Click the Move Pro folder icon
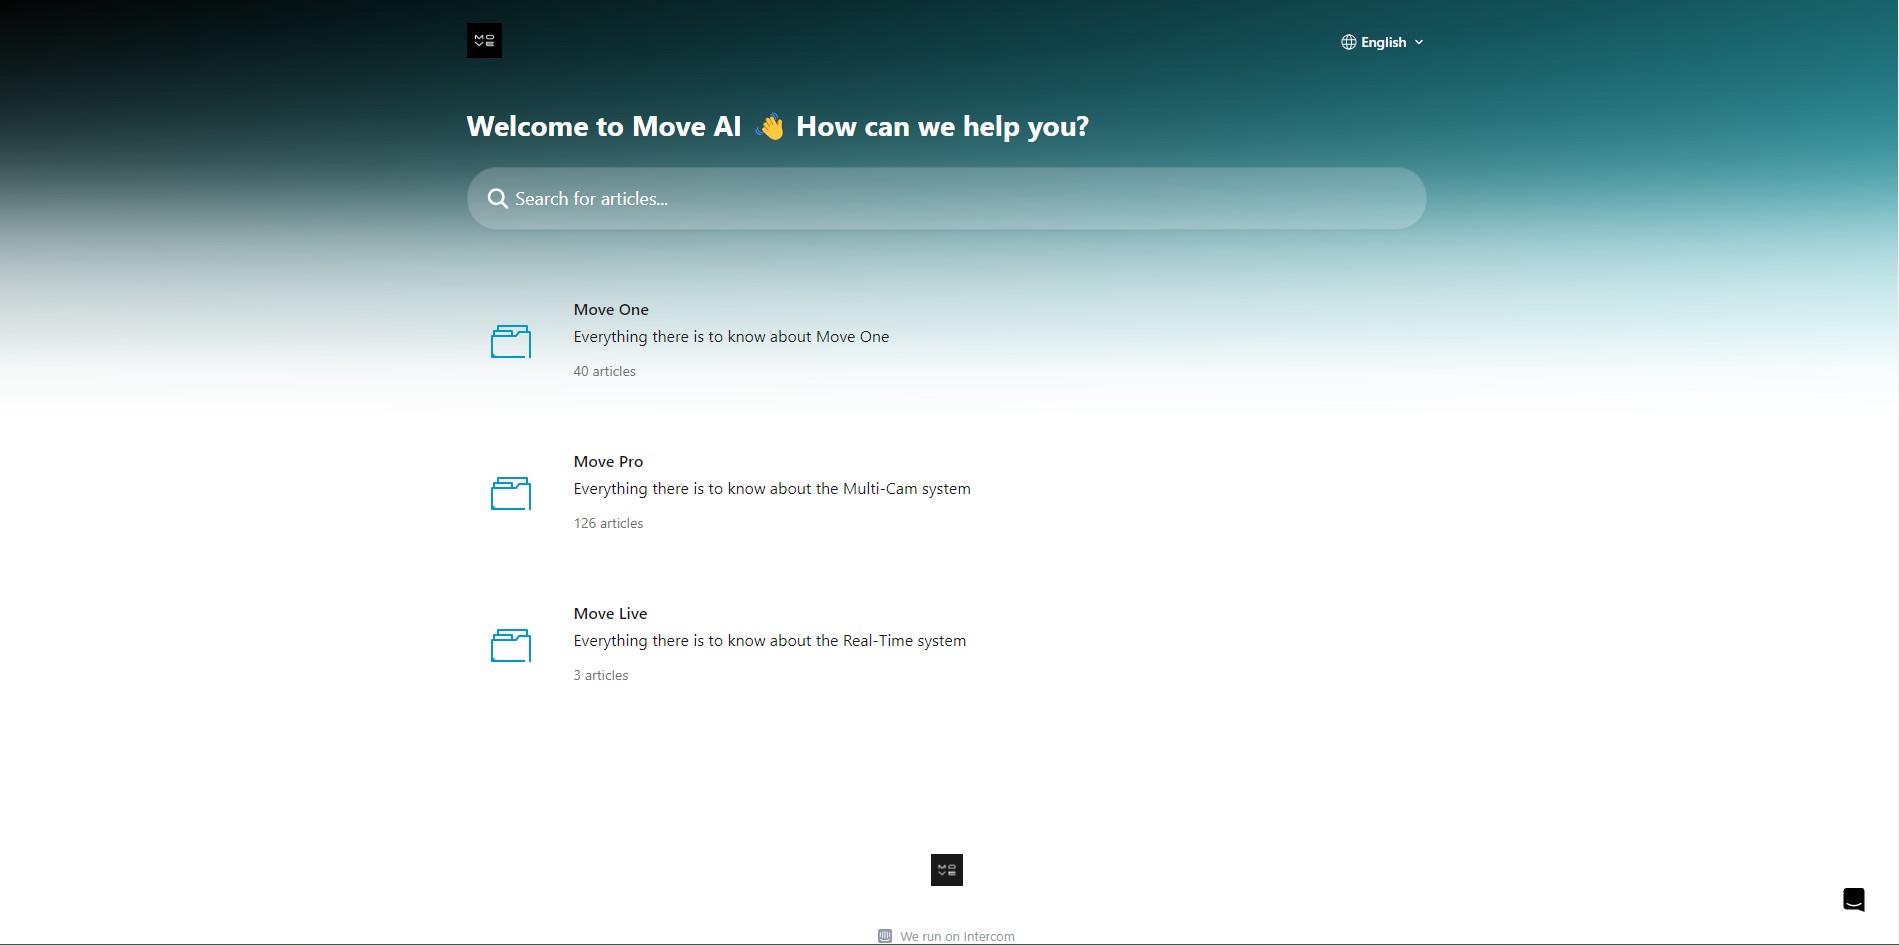The width and height of the screenshot is (1899, 945). pos(511,493)
